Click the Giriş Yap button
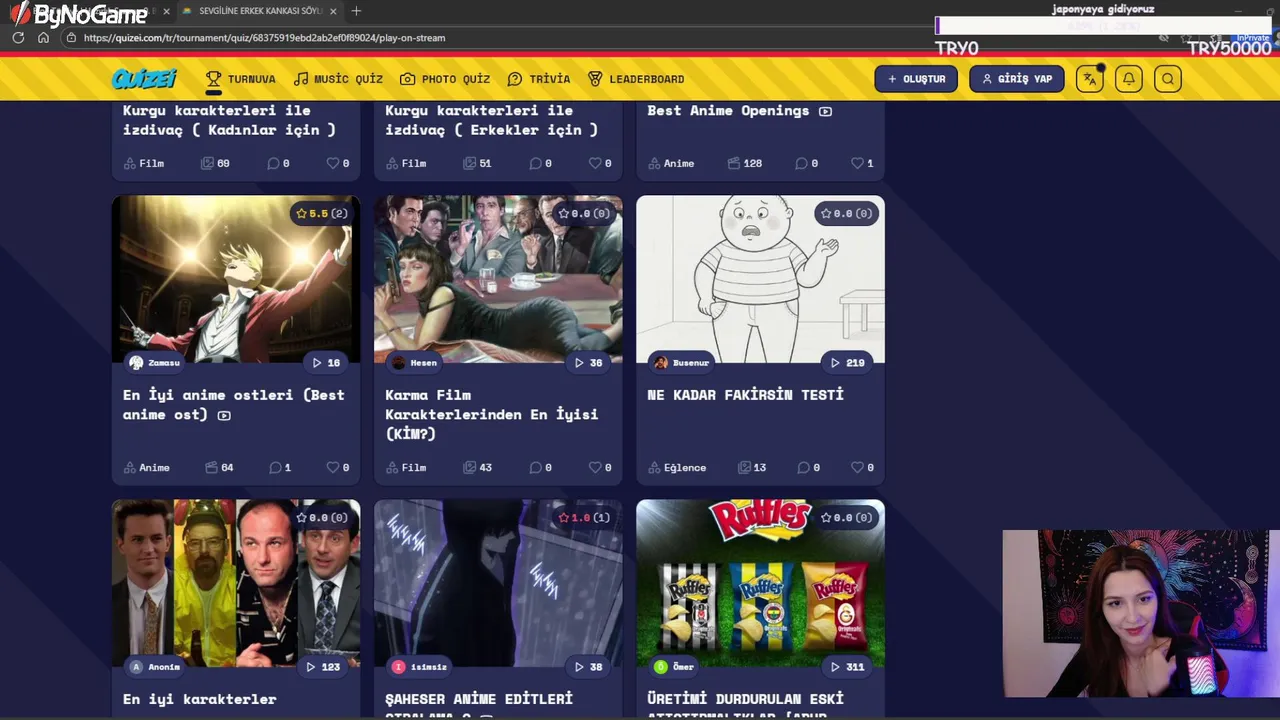The image size is (1280, 720). coord(1017,79)
